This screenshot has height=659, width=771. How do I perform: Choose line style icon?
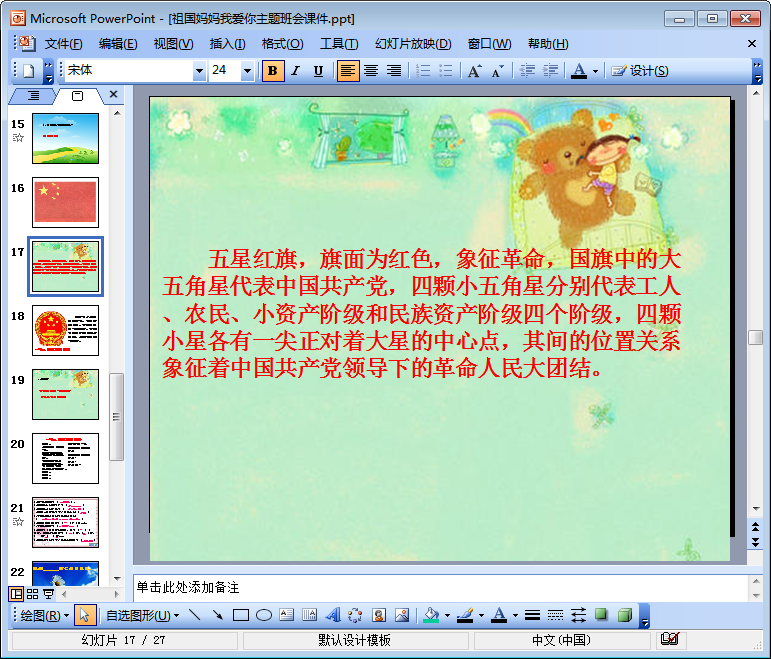(x=533, y=615)
